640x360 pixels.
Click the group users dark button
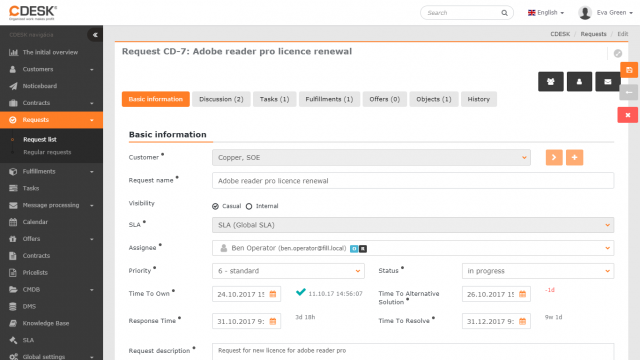(x=551, y=82)
